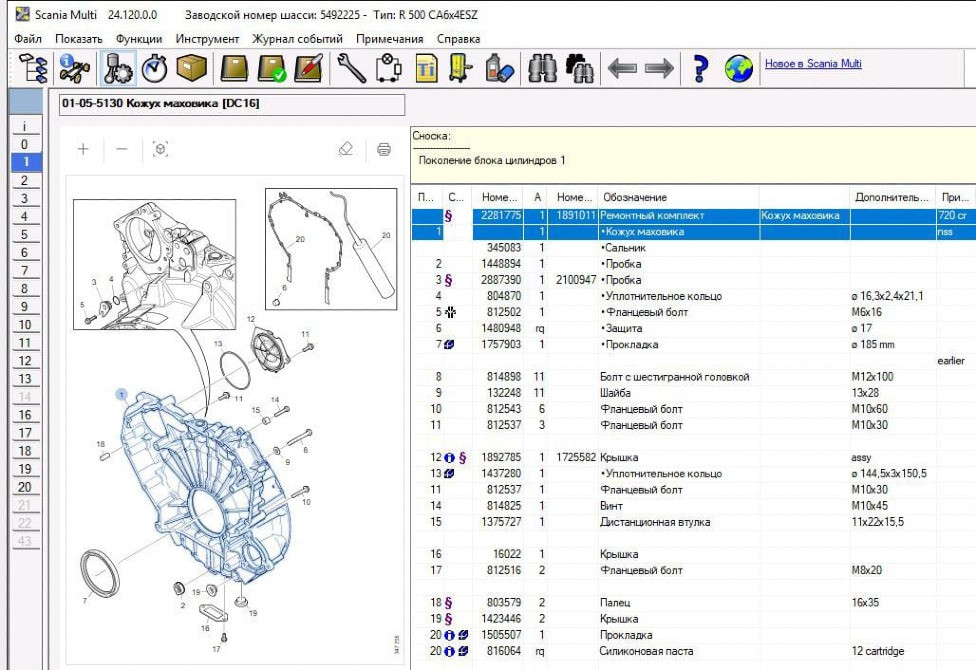Select the 'i' info tab in sidebar
The width and height of the screenshot is (976, 670).
24,127
